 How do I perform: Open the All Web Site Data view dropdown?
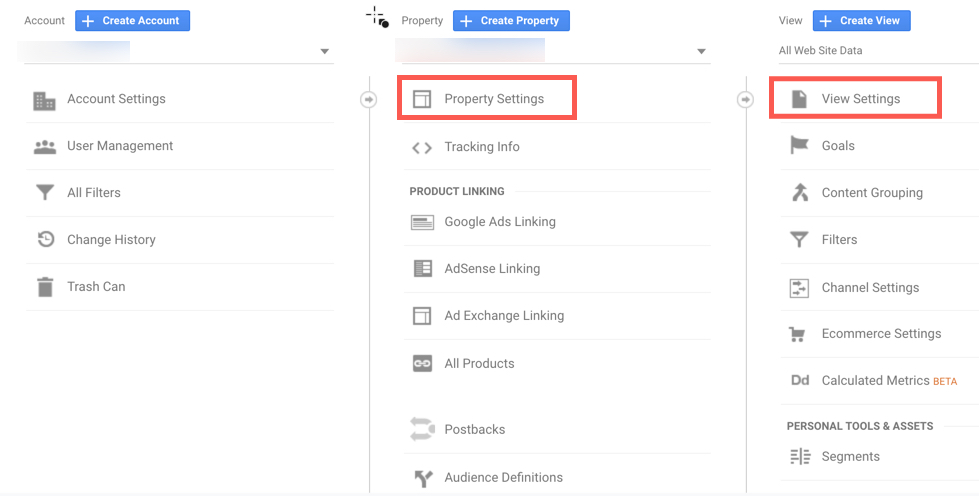[870, 51]
